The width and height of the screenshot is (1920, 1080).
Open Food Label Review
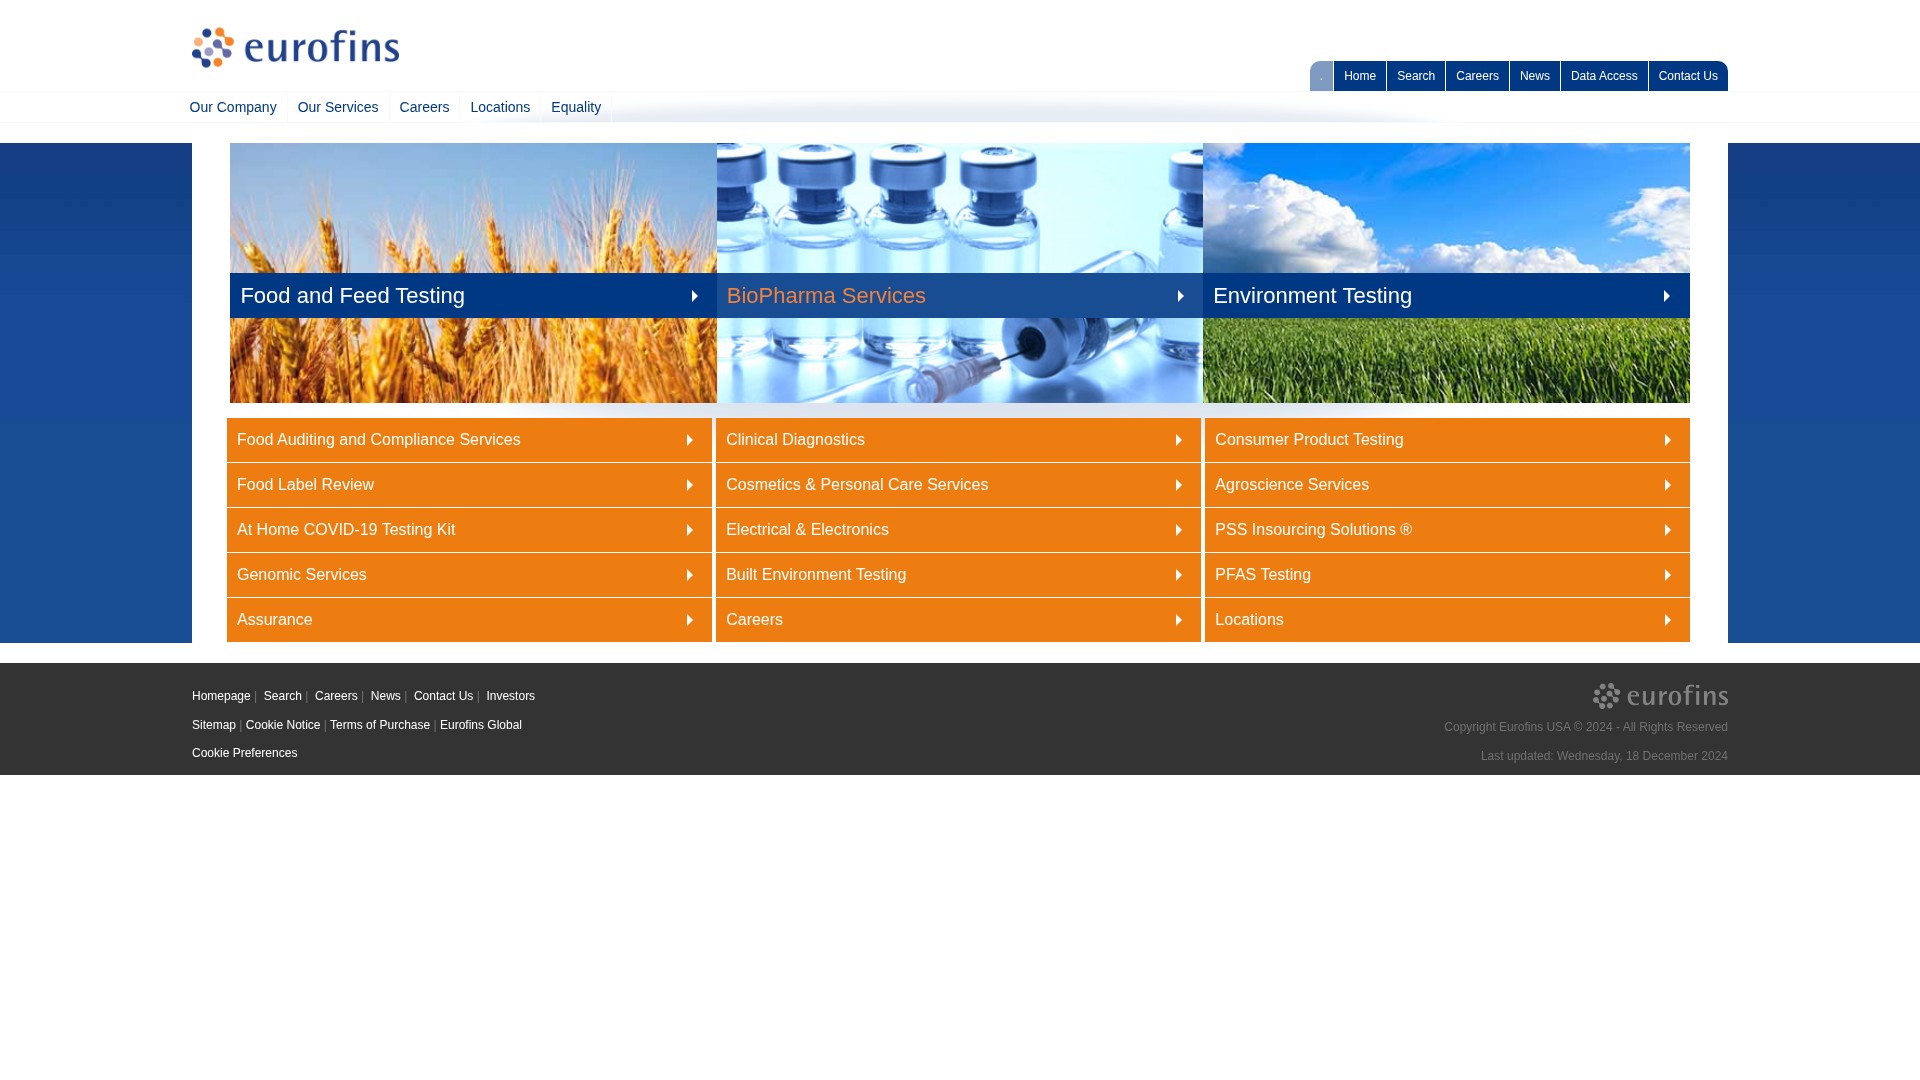point(469,485)
